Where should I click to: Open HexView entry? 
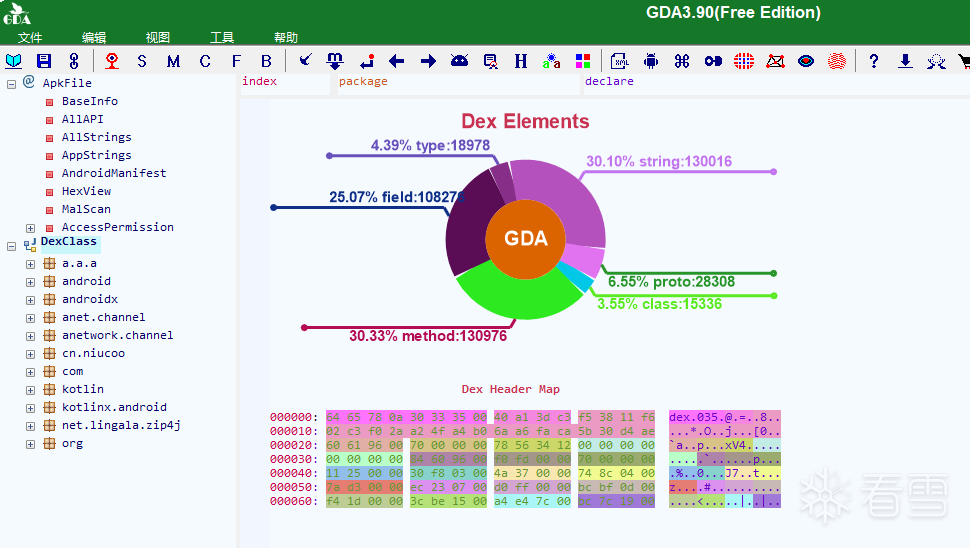[x=86, y=191]
